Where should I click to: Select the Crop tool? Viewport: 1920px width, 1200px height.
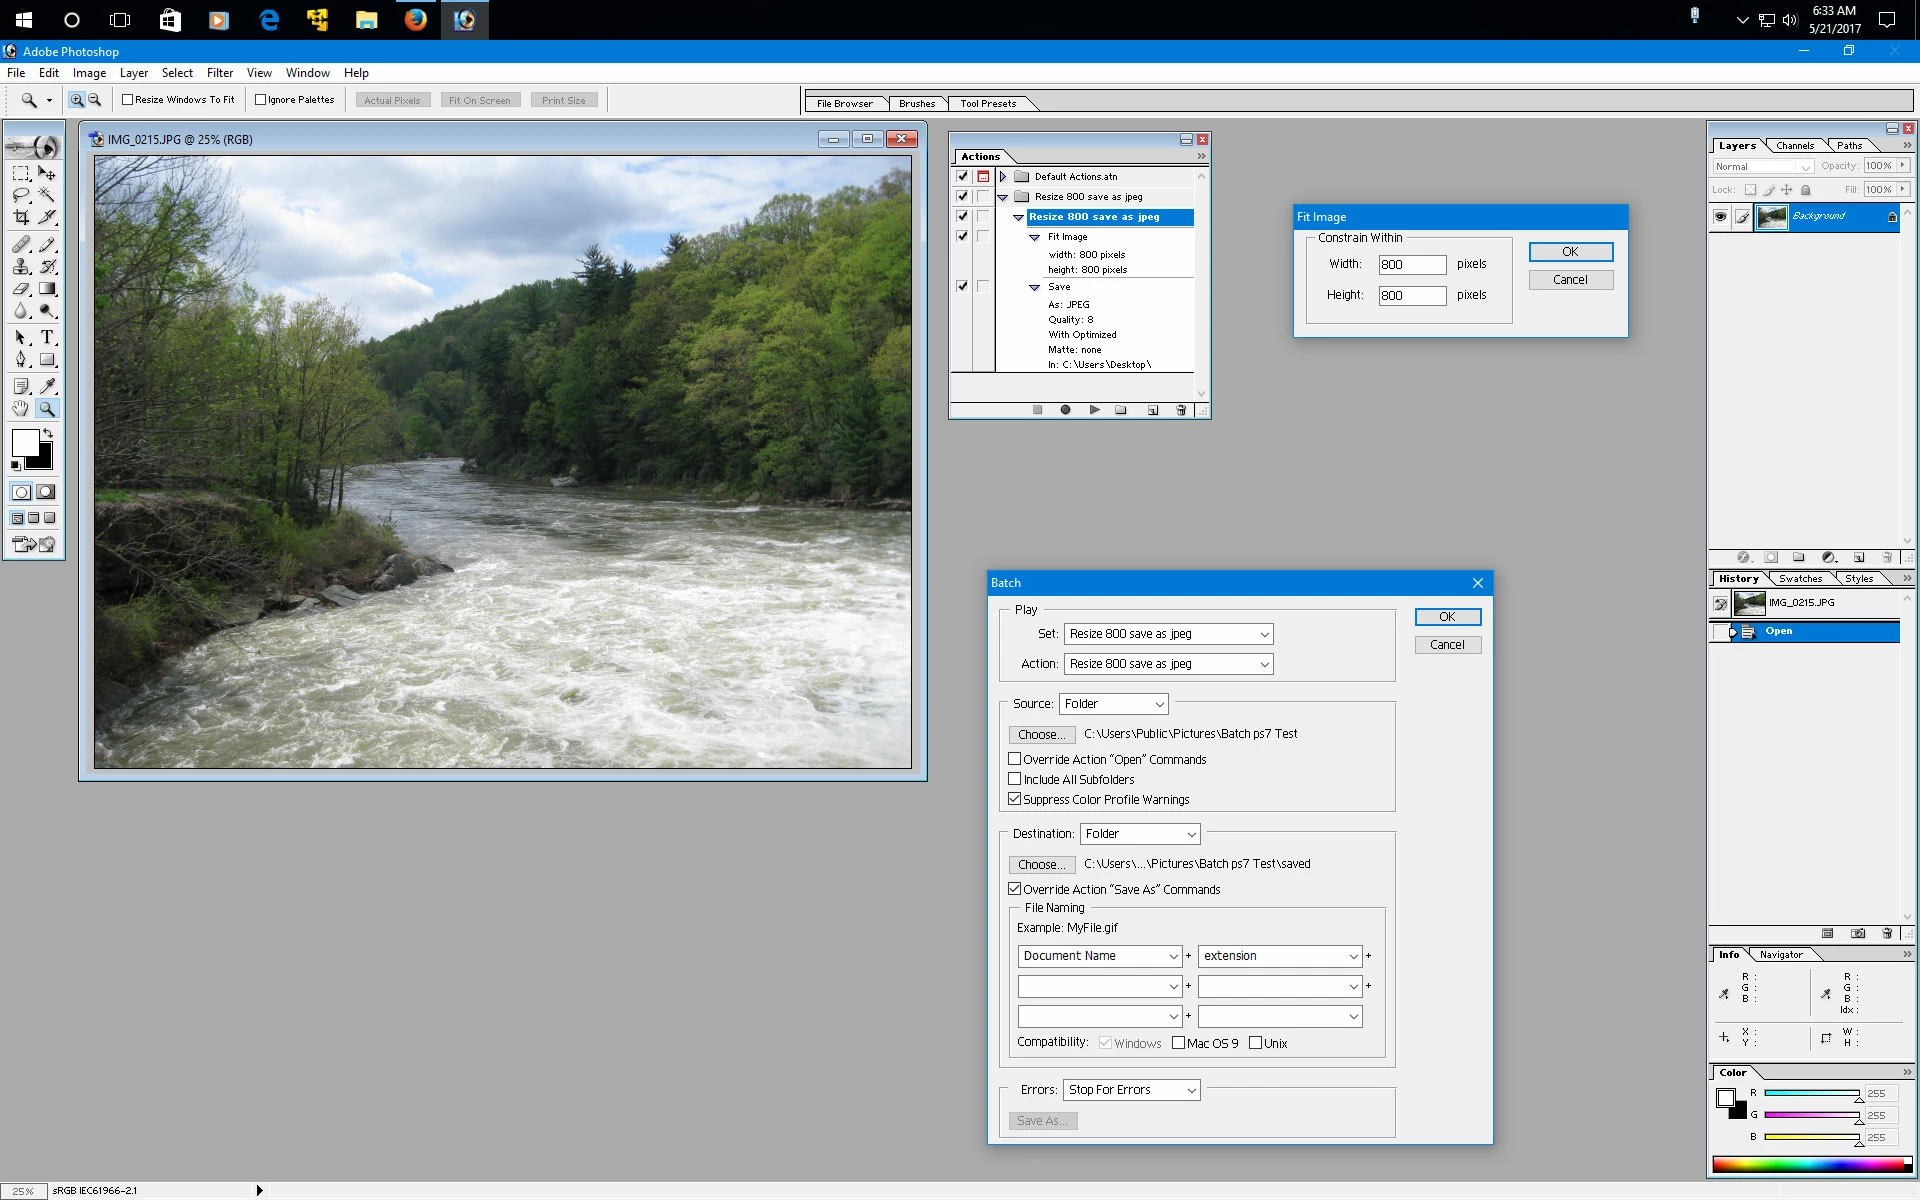pyautogui.click(x=21, y=217)
